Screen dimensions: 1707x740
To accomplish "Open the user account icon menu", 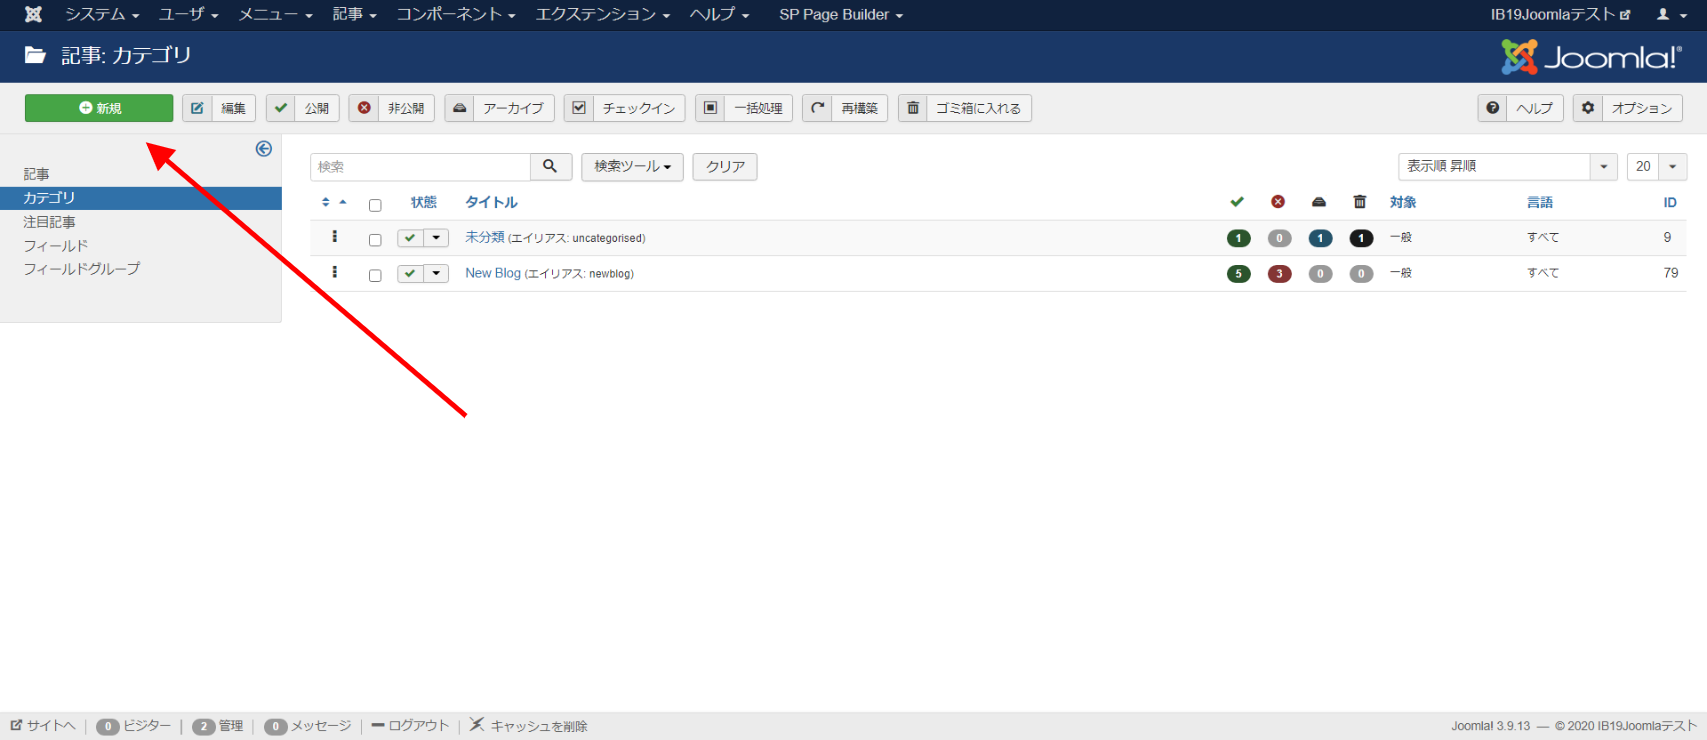I will (1669, 14).
